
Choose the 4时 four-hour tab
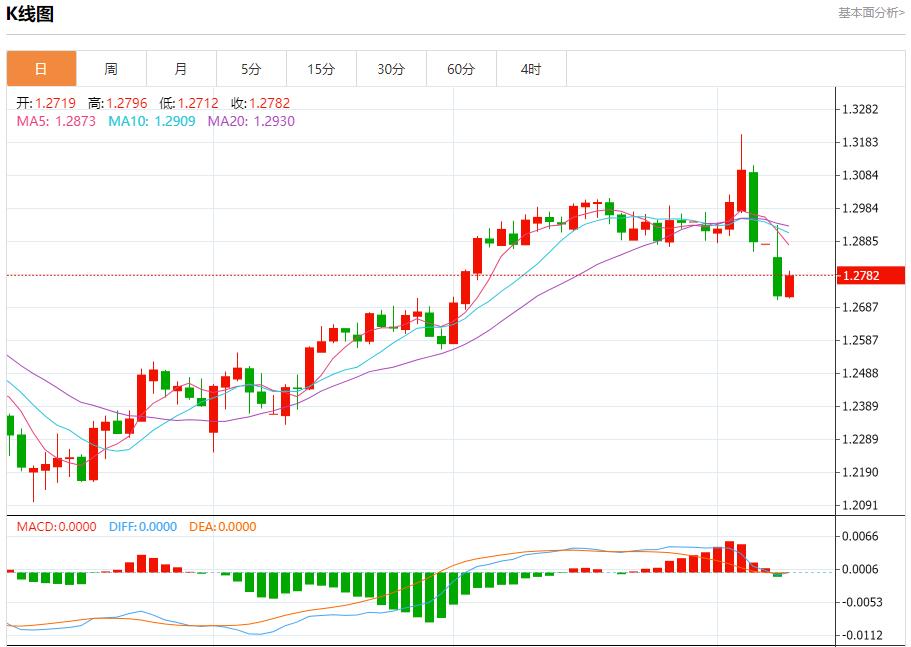pos(531,69)
